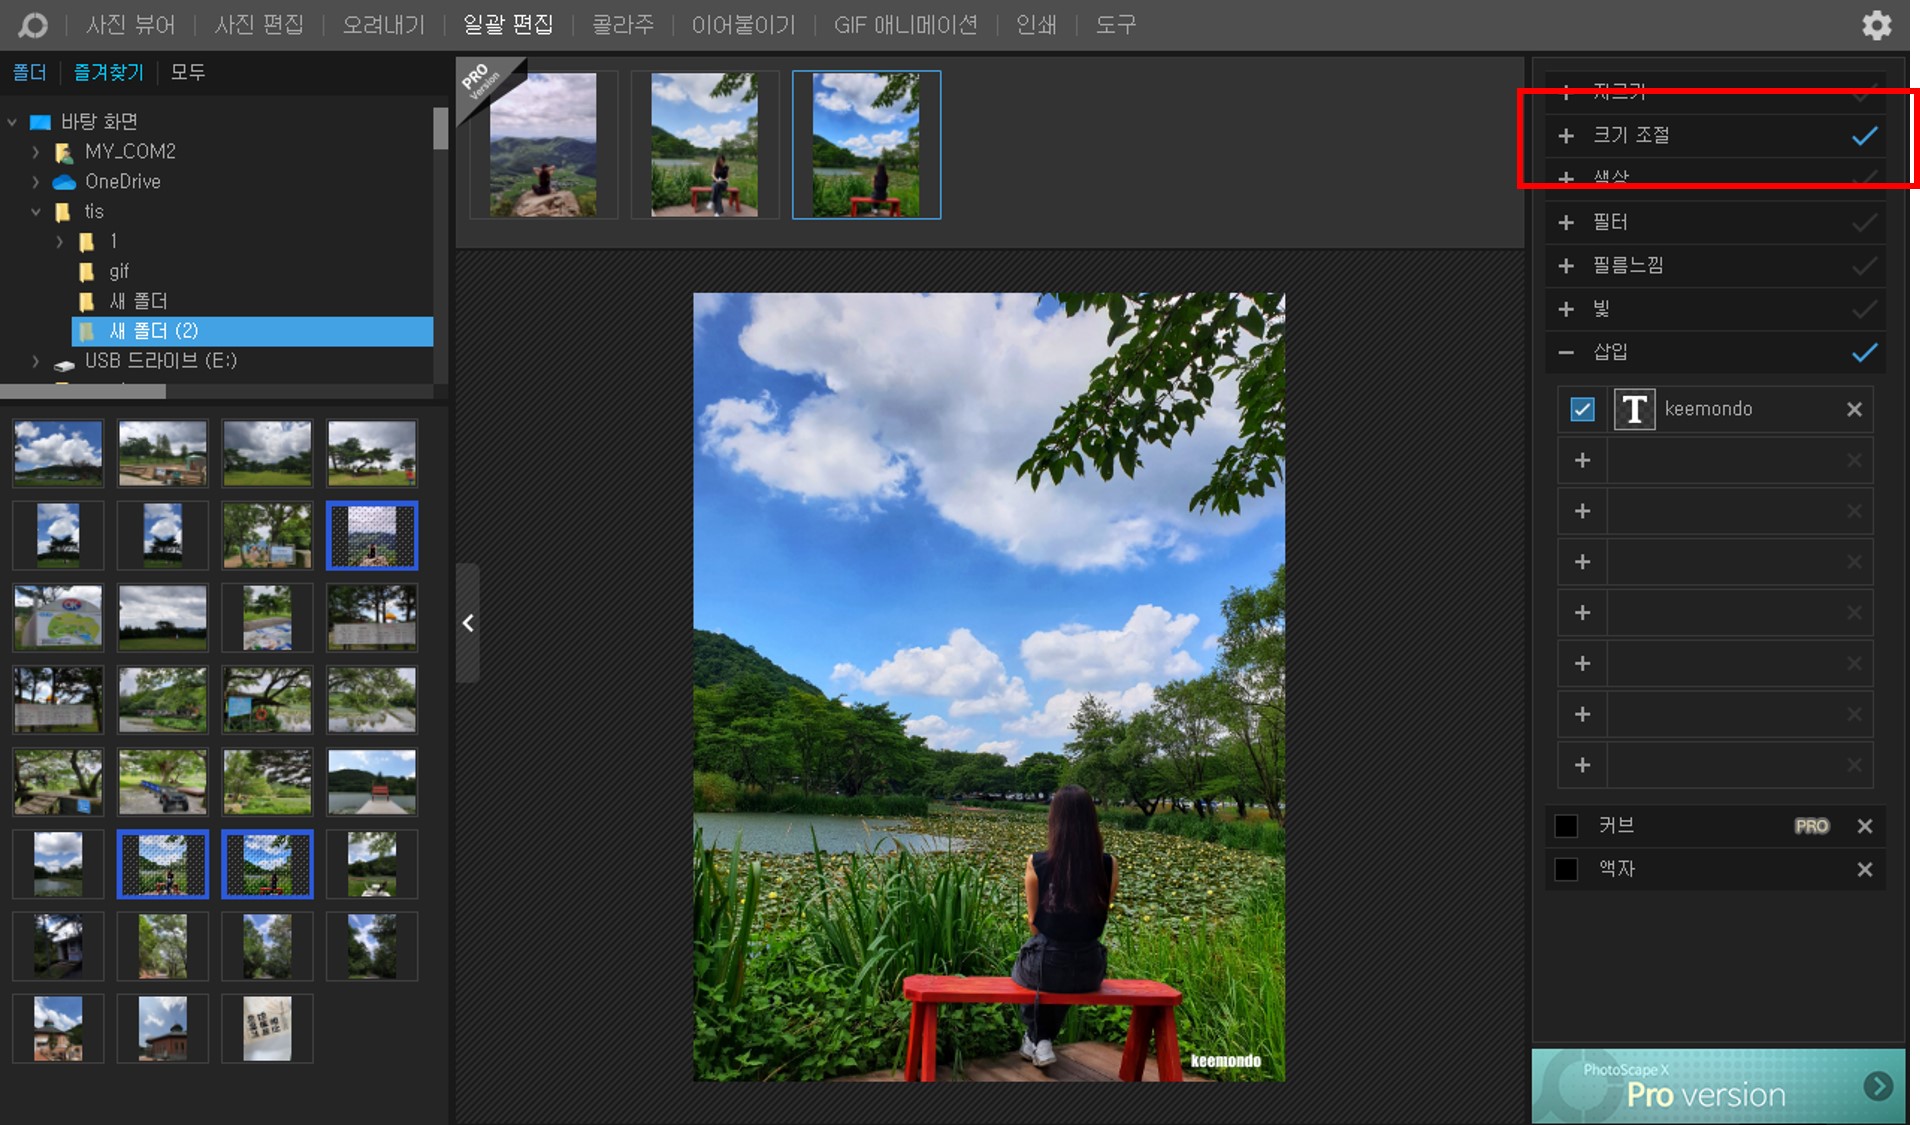Image resolution: width=1920 pixels, height=1125 pixels.
Task: Click the 바탕 화면 desktop icon
Action: (41, 122)
